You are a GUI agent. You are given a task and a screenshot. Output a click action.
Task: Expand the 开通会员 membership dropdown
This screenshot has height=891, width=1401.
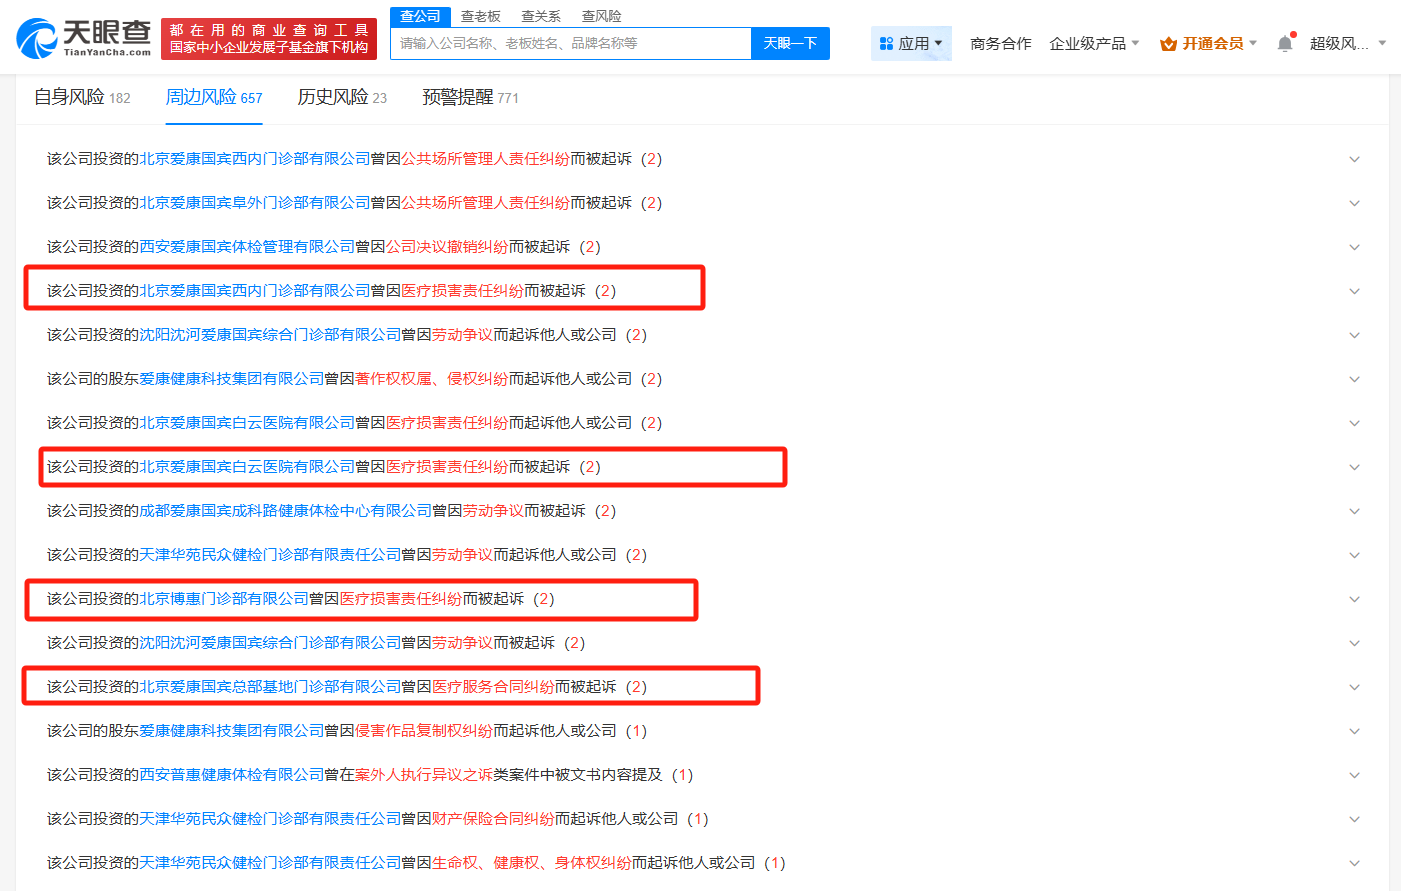click(x=1253, y=43)
